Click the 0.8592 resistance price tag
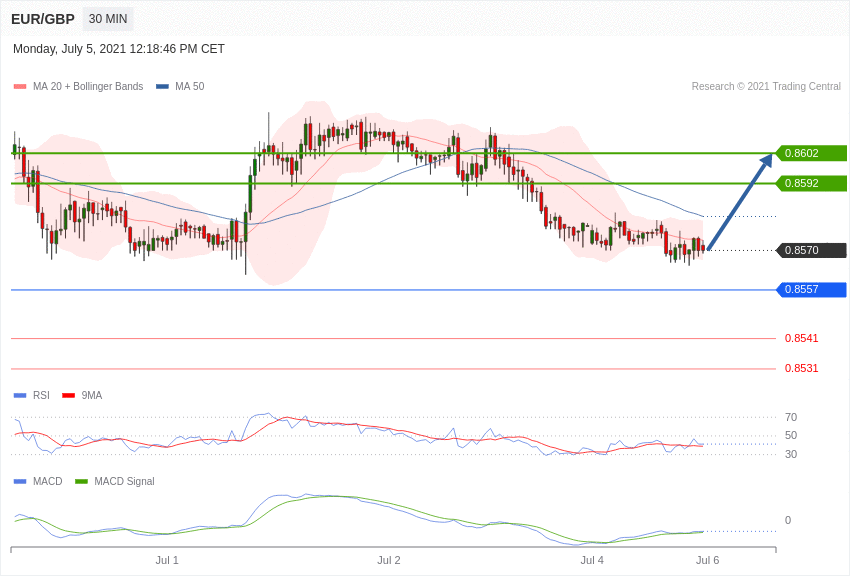850x576 pixels. [812, 183]
